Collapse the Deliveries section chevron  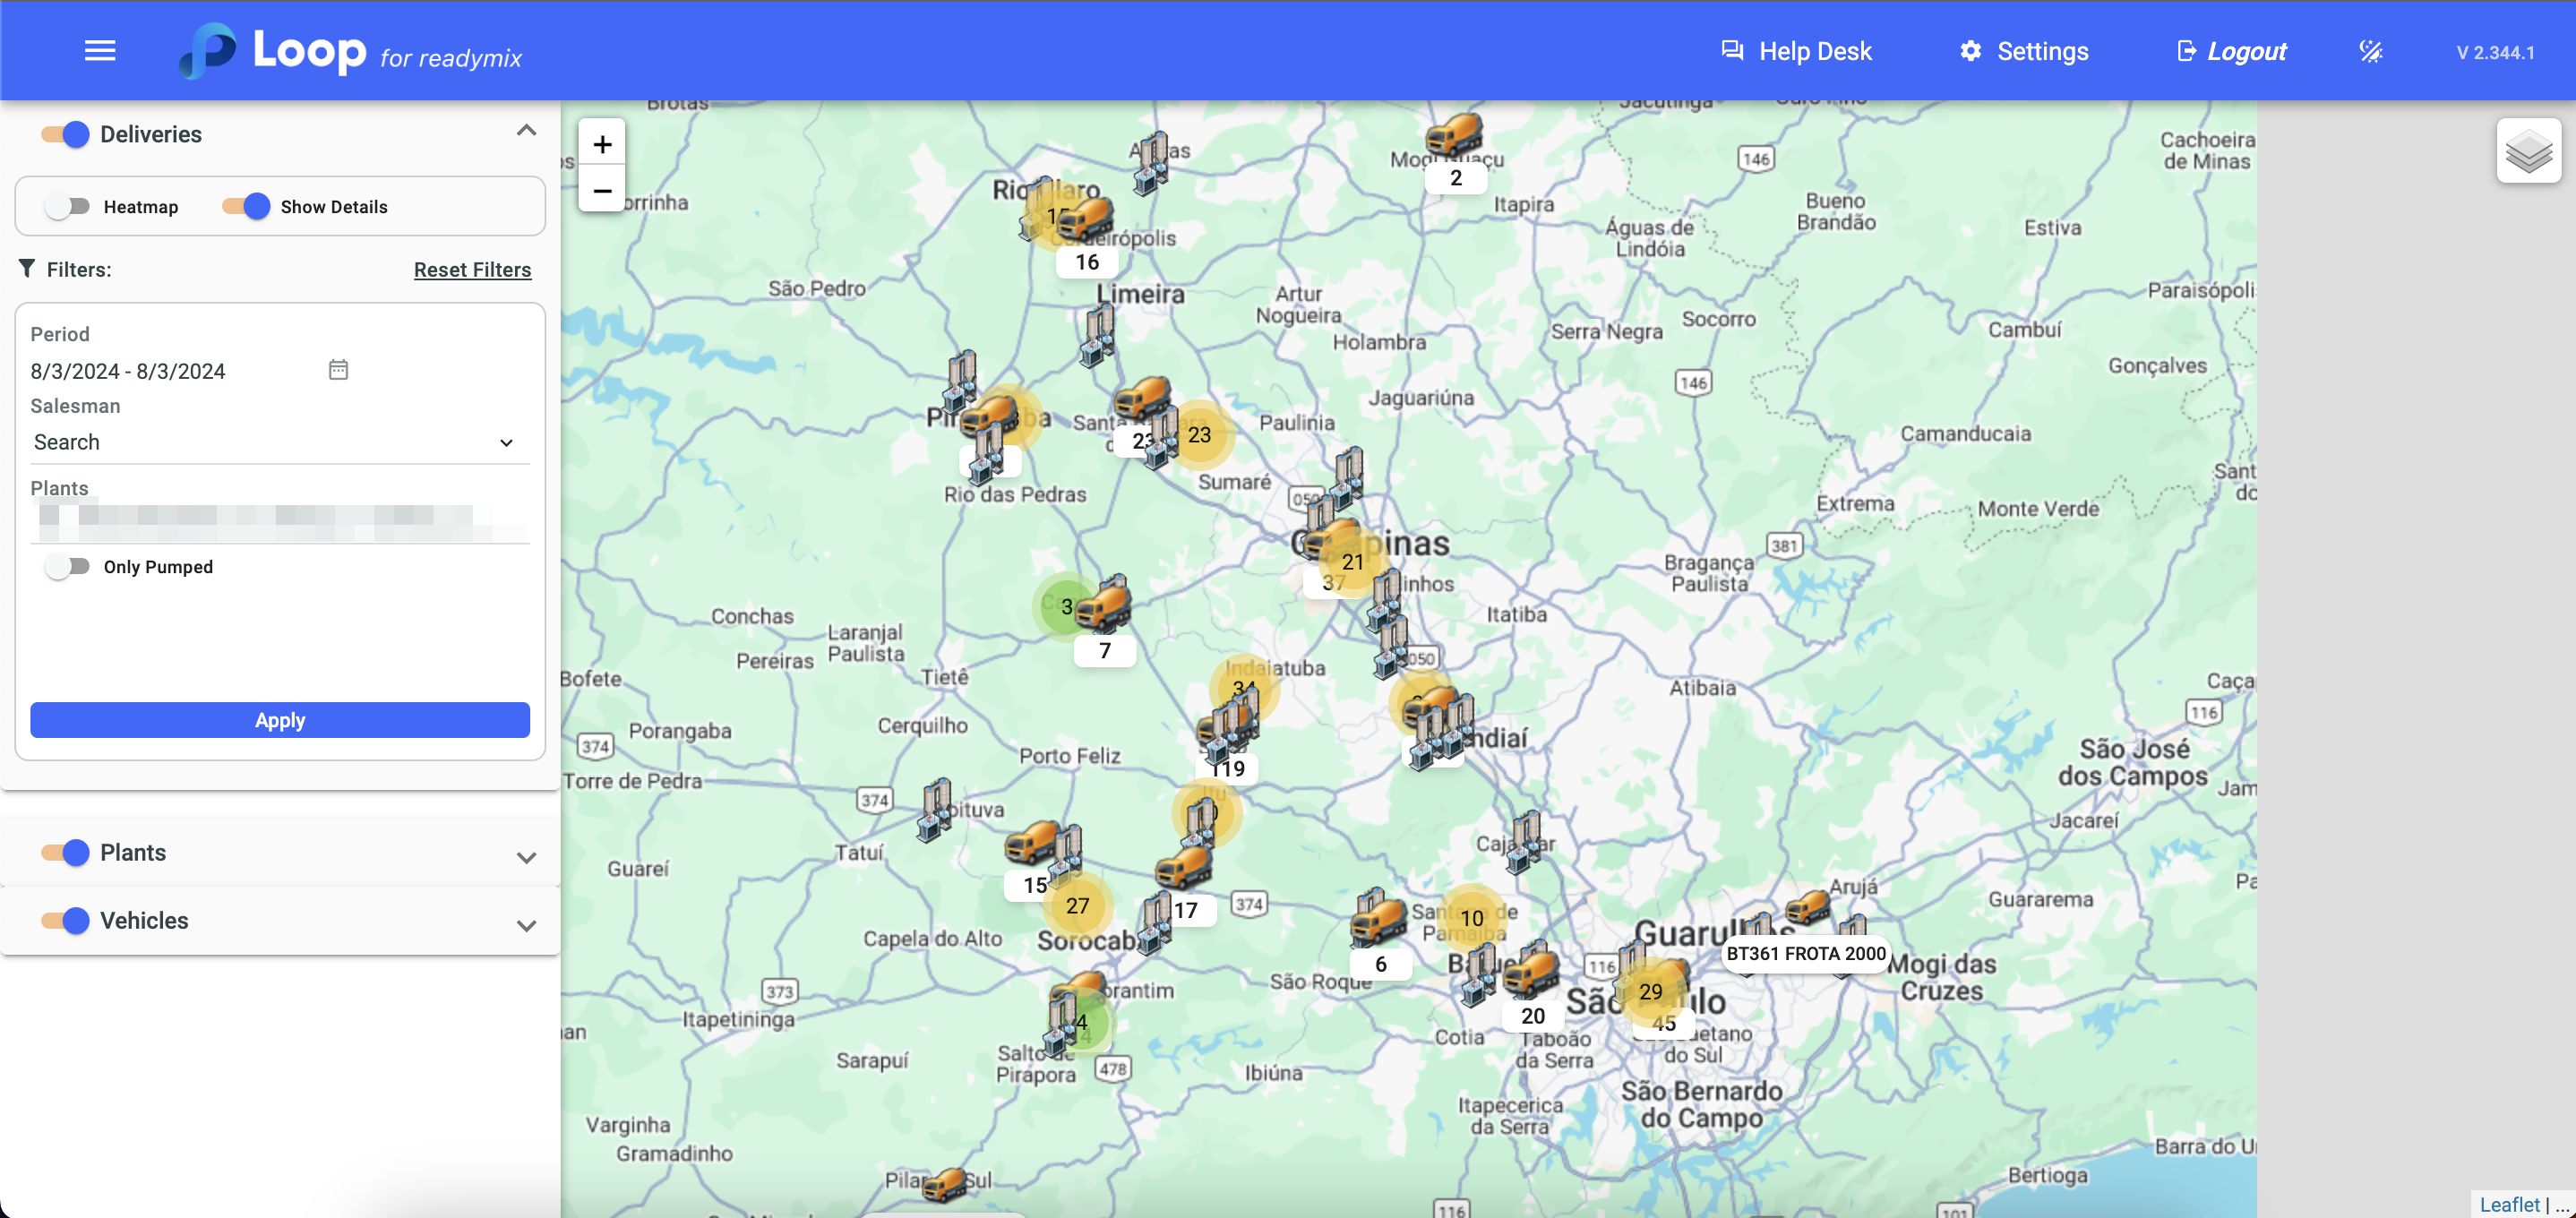point(526,131)
